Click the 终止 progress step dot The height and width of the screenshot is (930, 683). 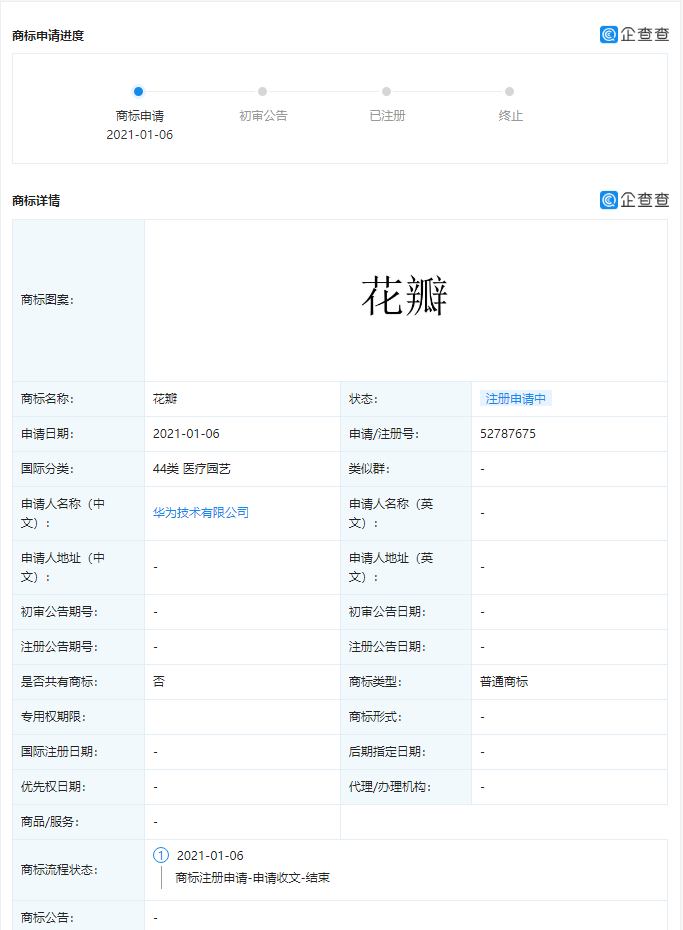(x=510, y=91)
